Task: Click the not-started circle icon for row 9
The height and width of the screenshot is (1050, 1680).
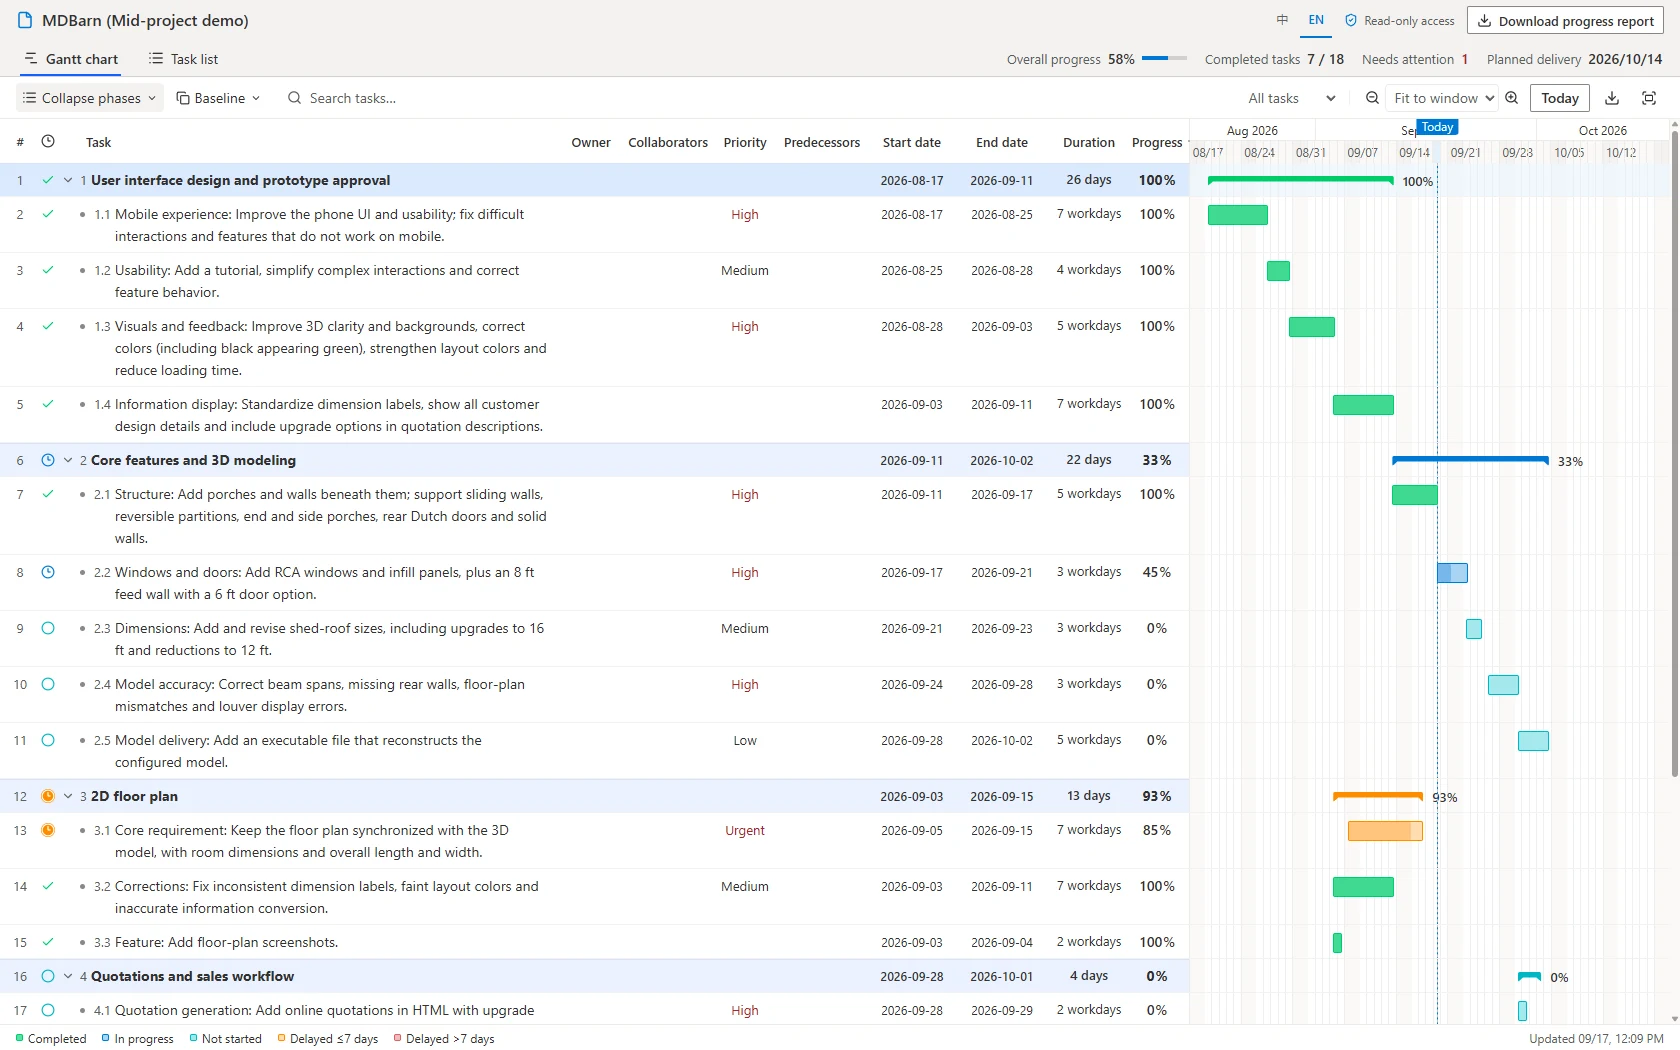Action: click(x=48, y=628)
